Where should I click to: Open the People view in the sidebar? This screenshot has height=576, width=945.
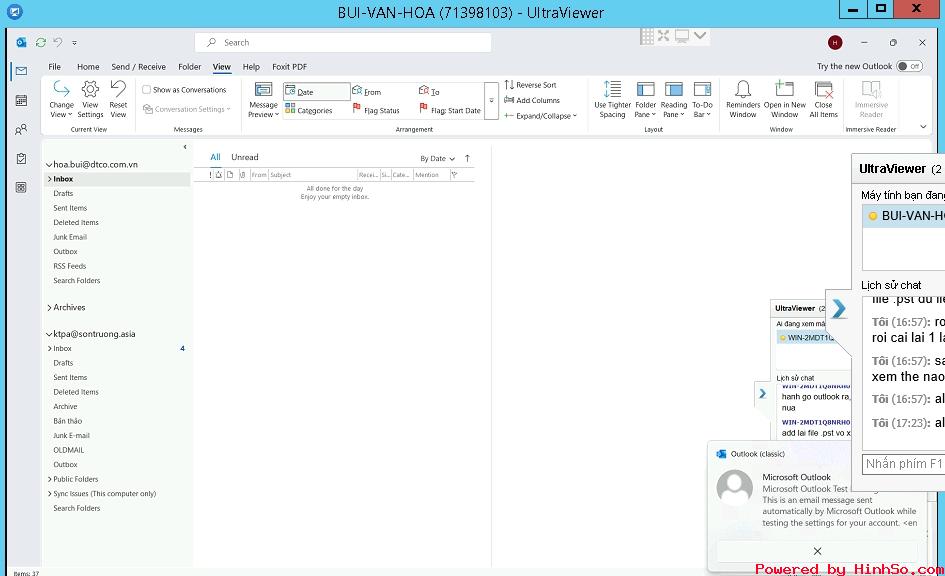click(x=21, y=130)
